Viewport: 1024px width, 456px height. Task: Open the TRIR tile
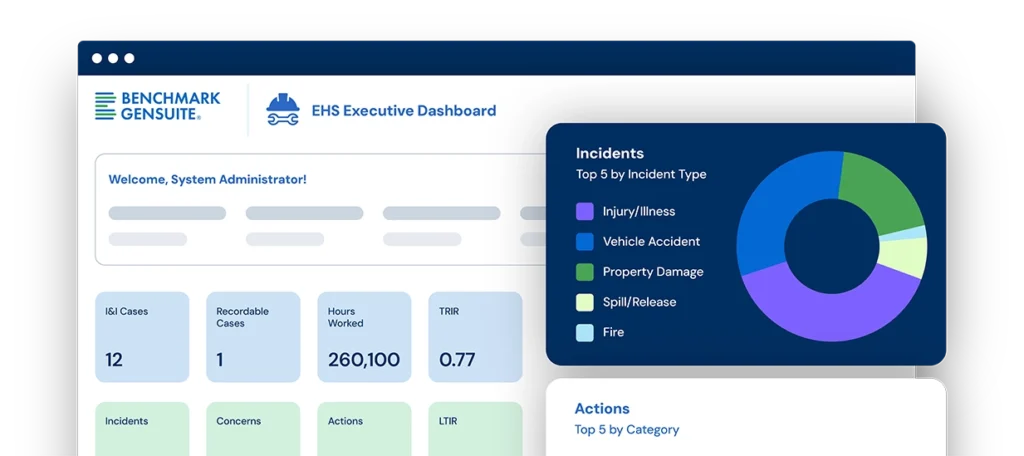click(x=475, y=337)
